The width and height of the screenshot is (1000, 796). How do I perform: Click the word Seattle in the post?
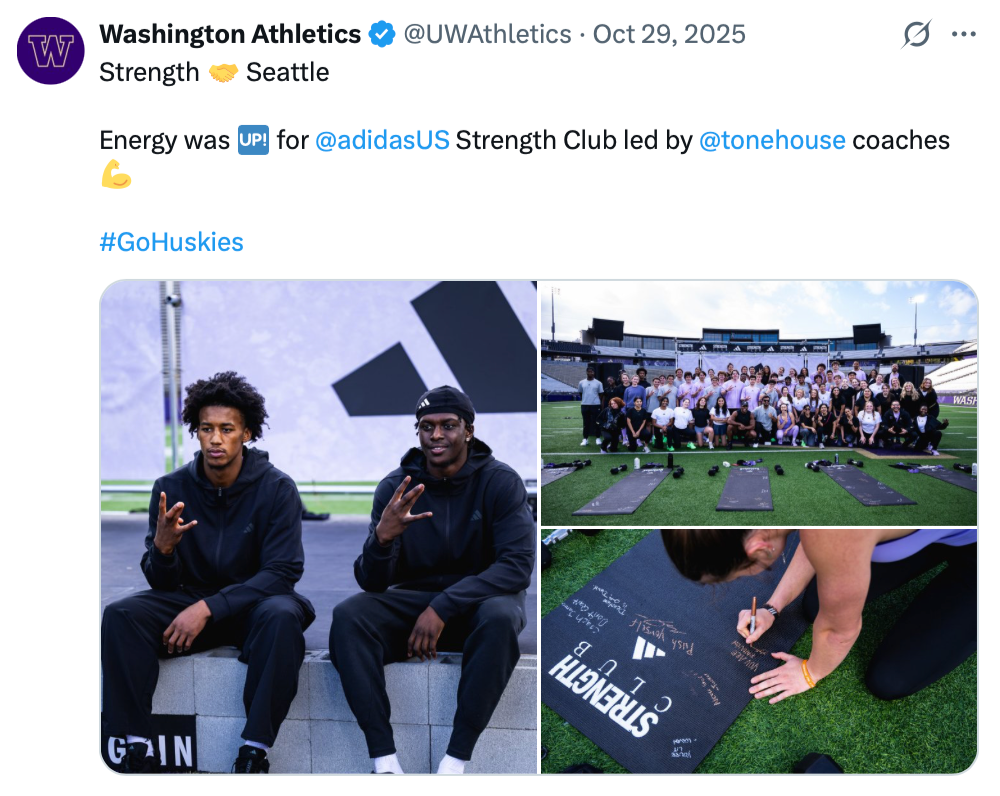coord(288,73)
